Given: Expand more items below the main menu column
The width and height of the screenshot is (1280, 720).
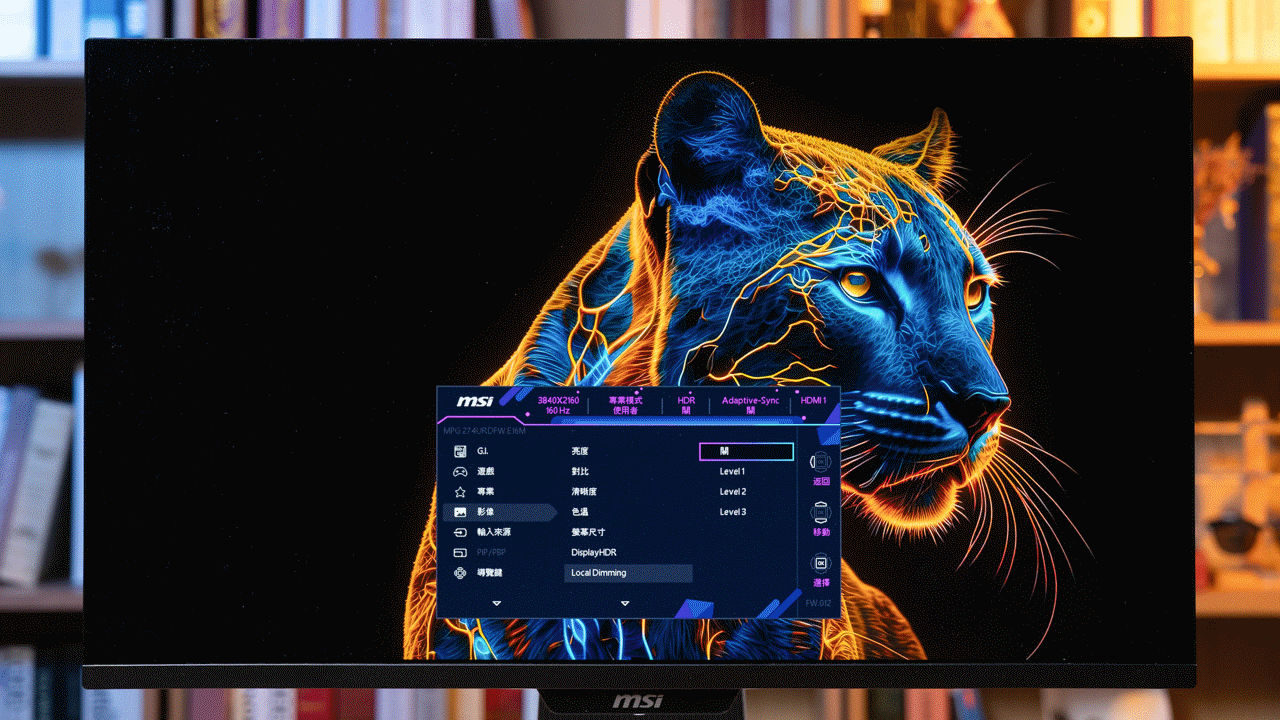Looking at the screenshot, I should pyautogui.click(x=497, y=603).
